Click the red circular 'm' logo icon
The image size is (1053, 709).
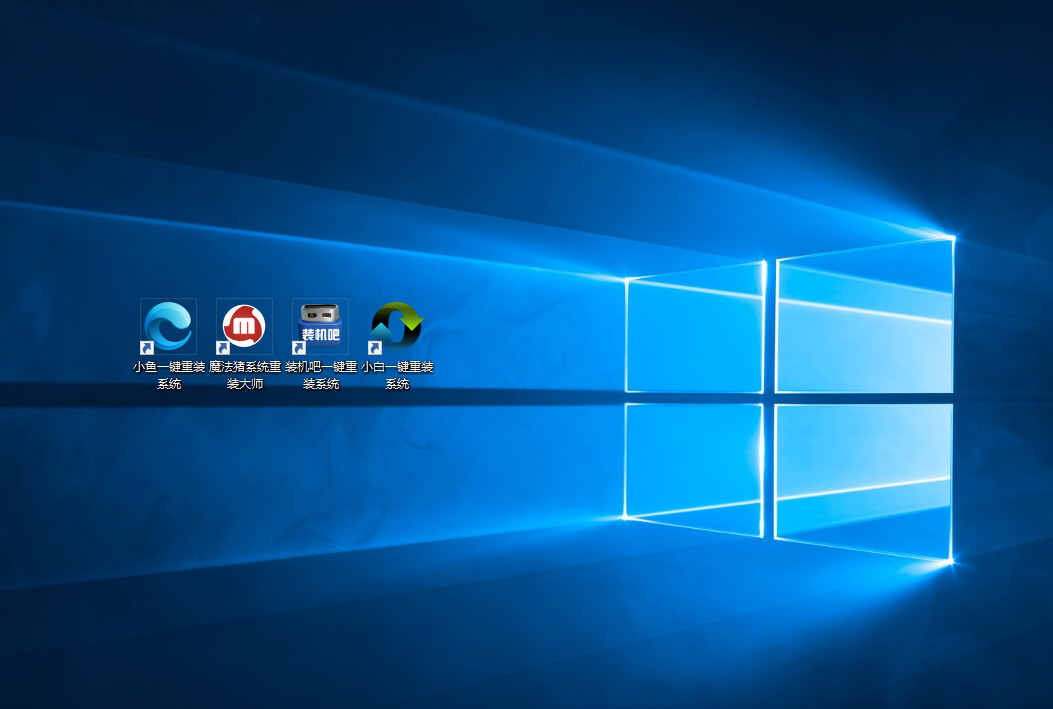click(x=243, y=323)
